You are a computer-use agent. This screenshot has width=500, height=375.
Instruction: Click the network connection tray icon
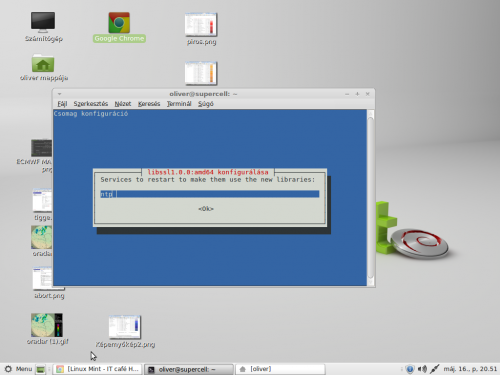click(x=435, y=369)
